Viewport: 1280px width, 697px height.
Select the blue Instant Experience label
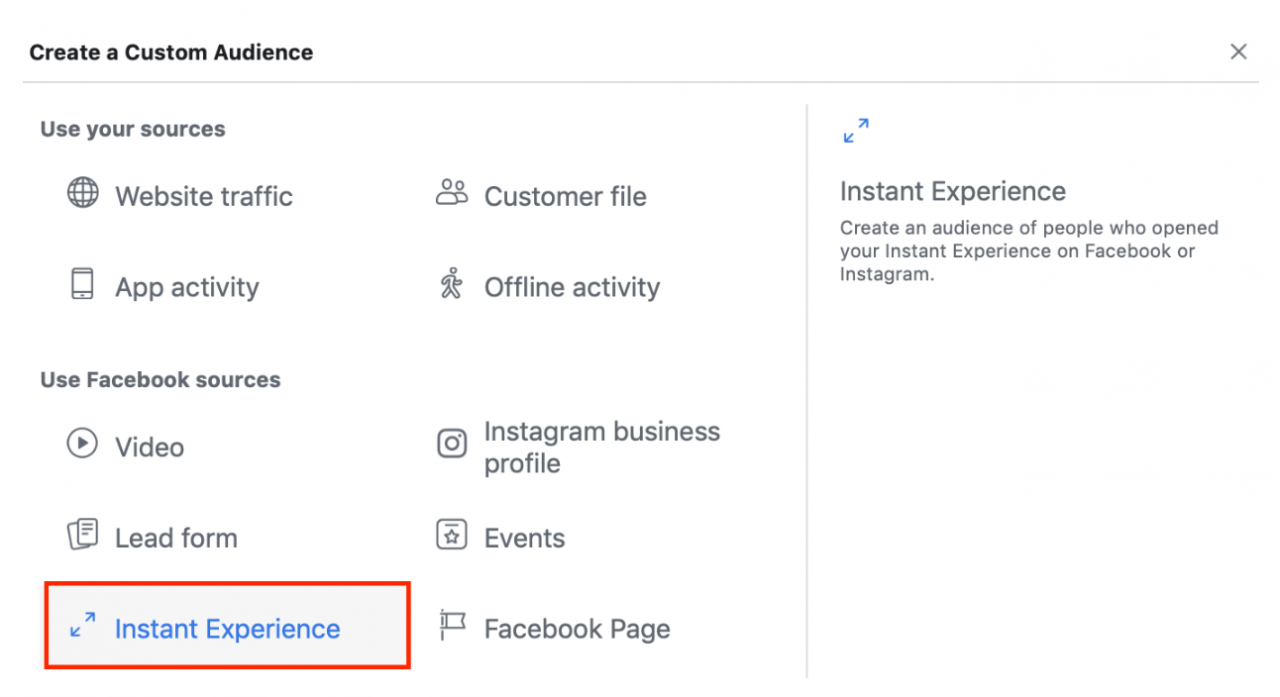(x=227, y=630)
